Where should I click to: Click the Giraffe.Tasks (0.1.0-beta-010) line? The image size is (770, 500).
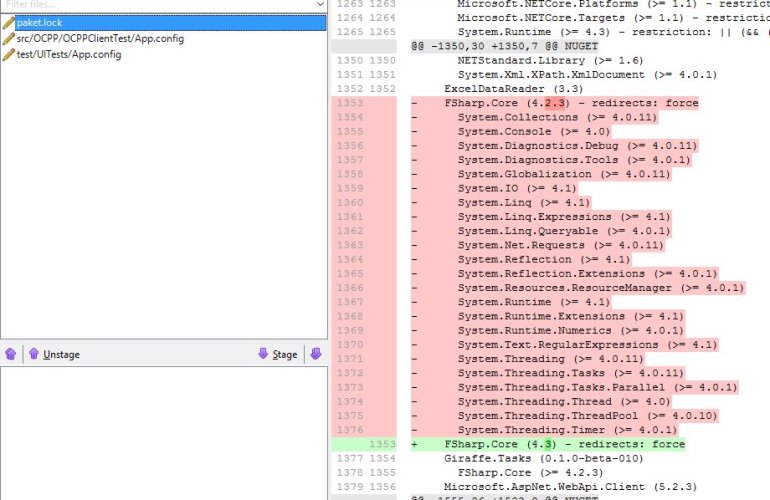click(528, 458)
